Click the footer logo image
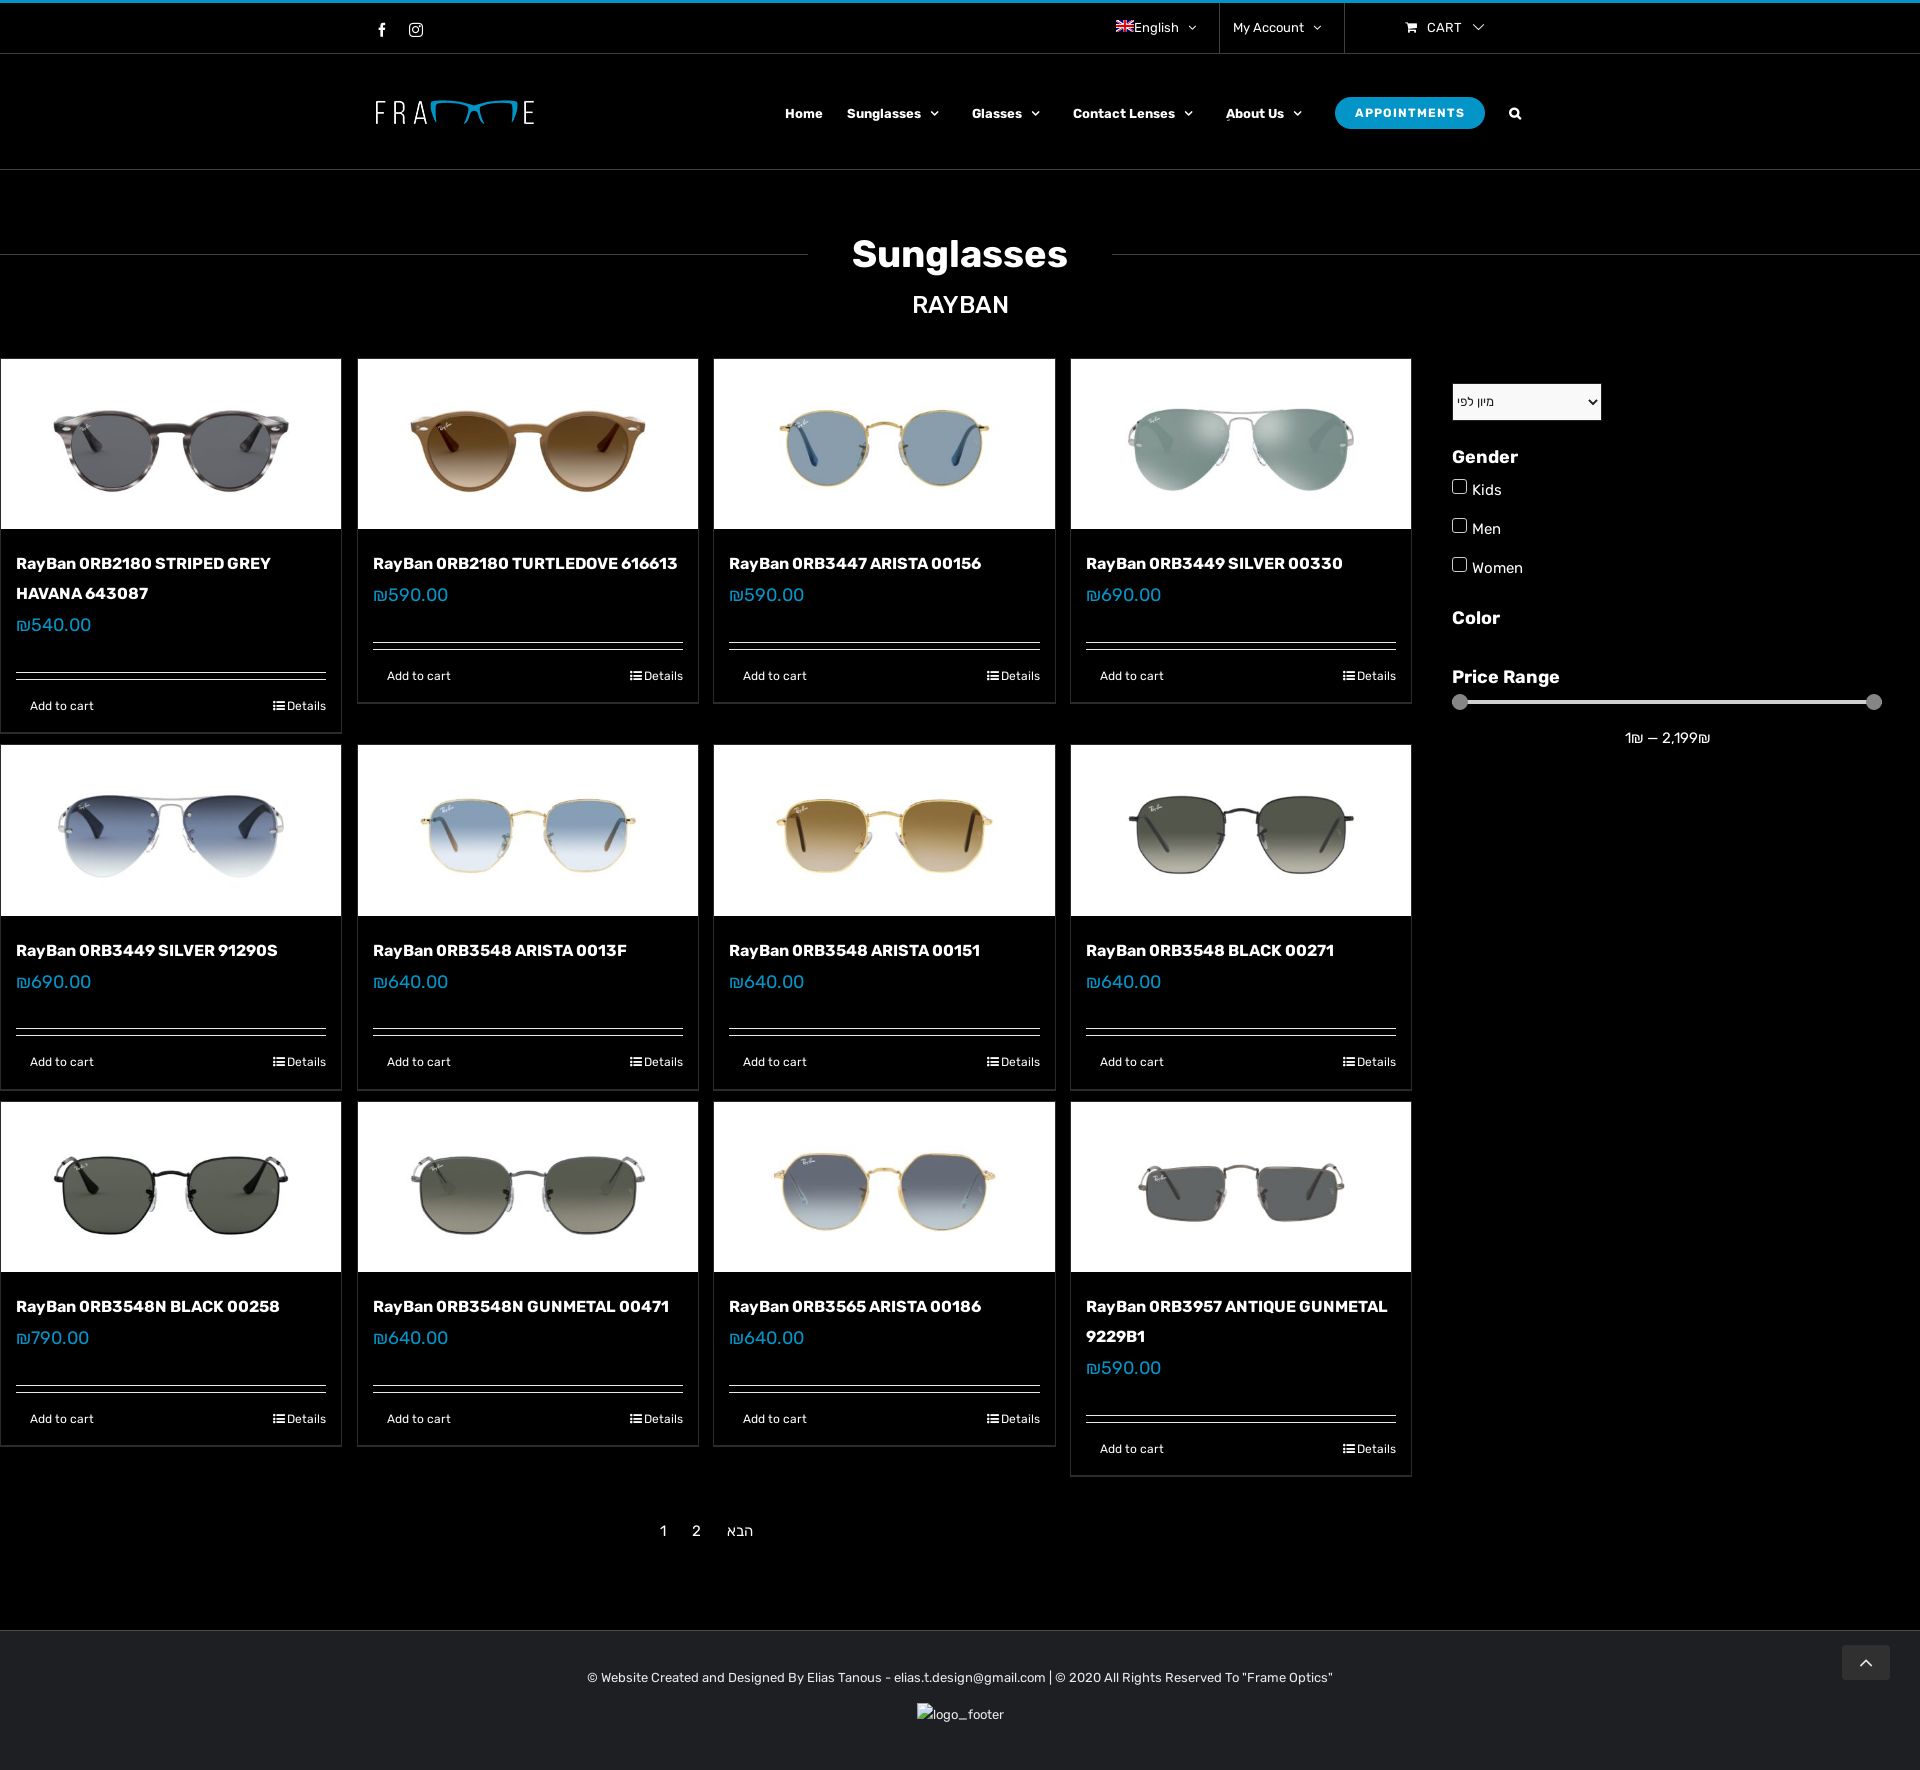The width and height of the screenshot is (1920, 1770). click(960, 1714)
